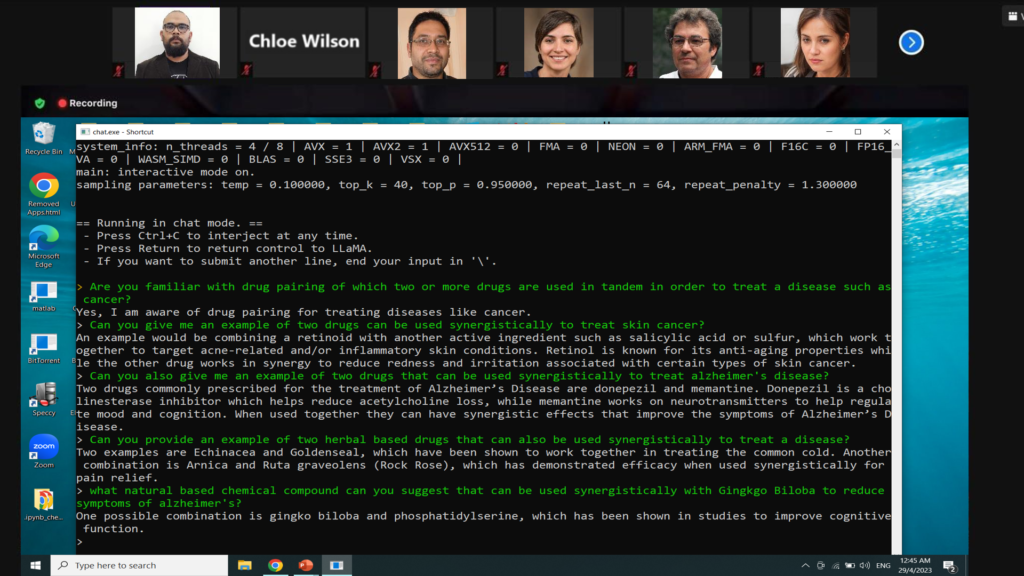
Task: Click the green encryption shield icon
Action: 40,103
